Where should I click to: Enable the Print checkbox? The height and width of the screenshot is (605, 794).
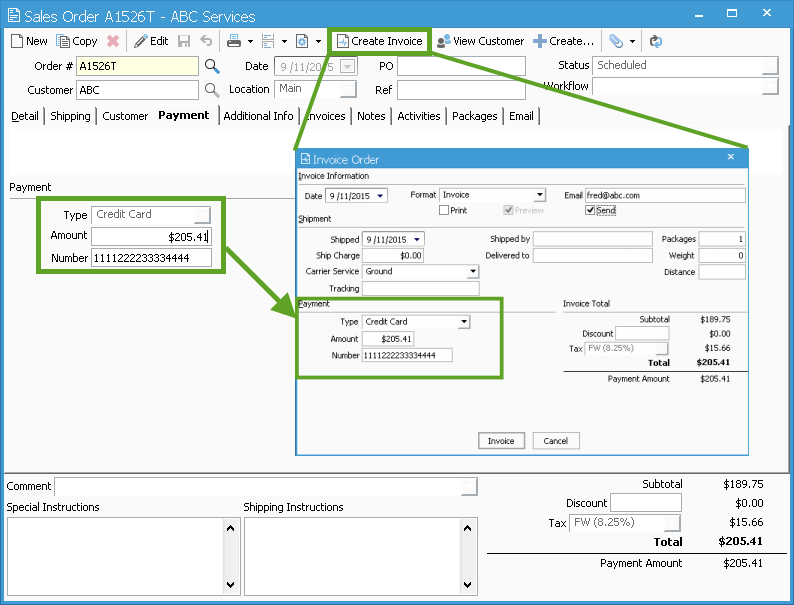coord(444,210)
